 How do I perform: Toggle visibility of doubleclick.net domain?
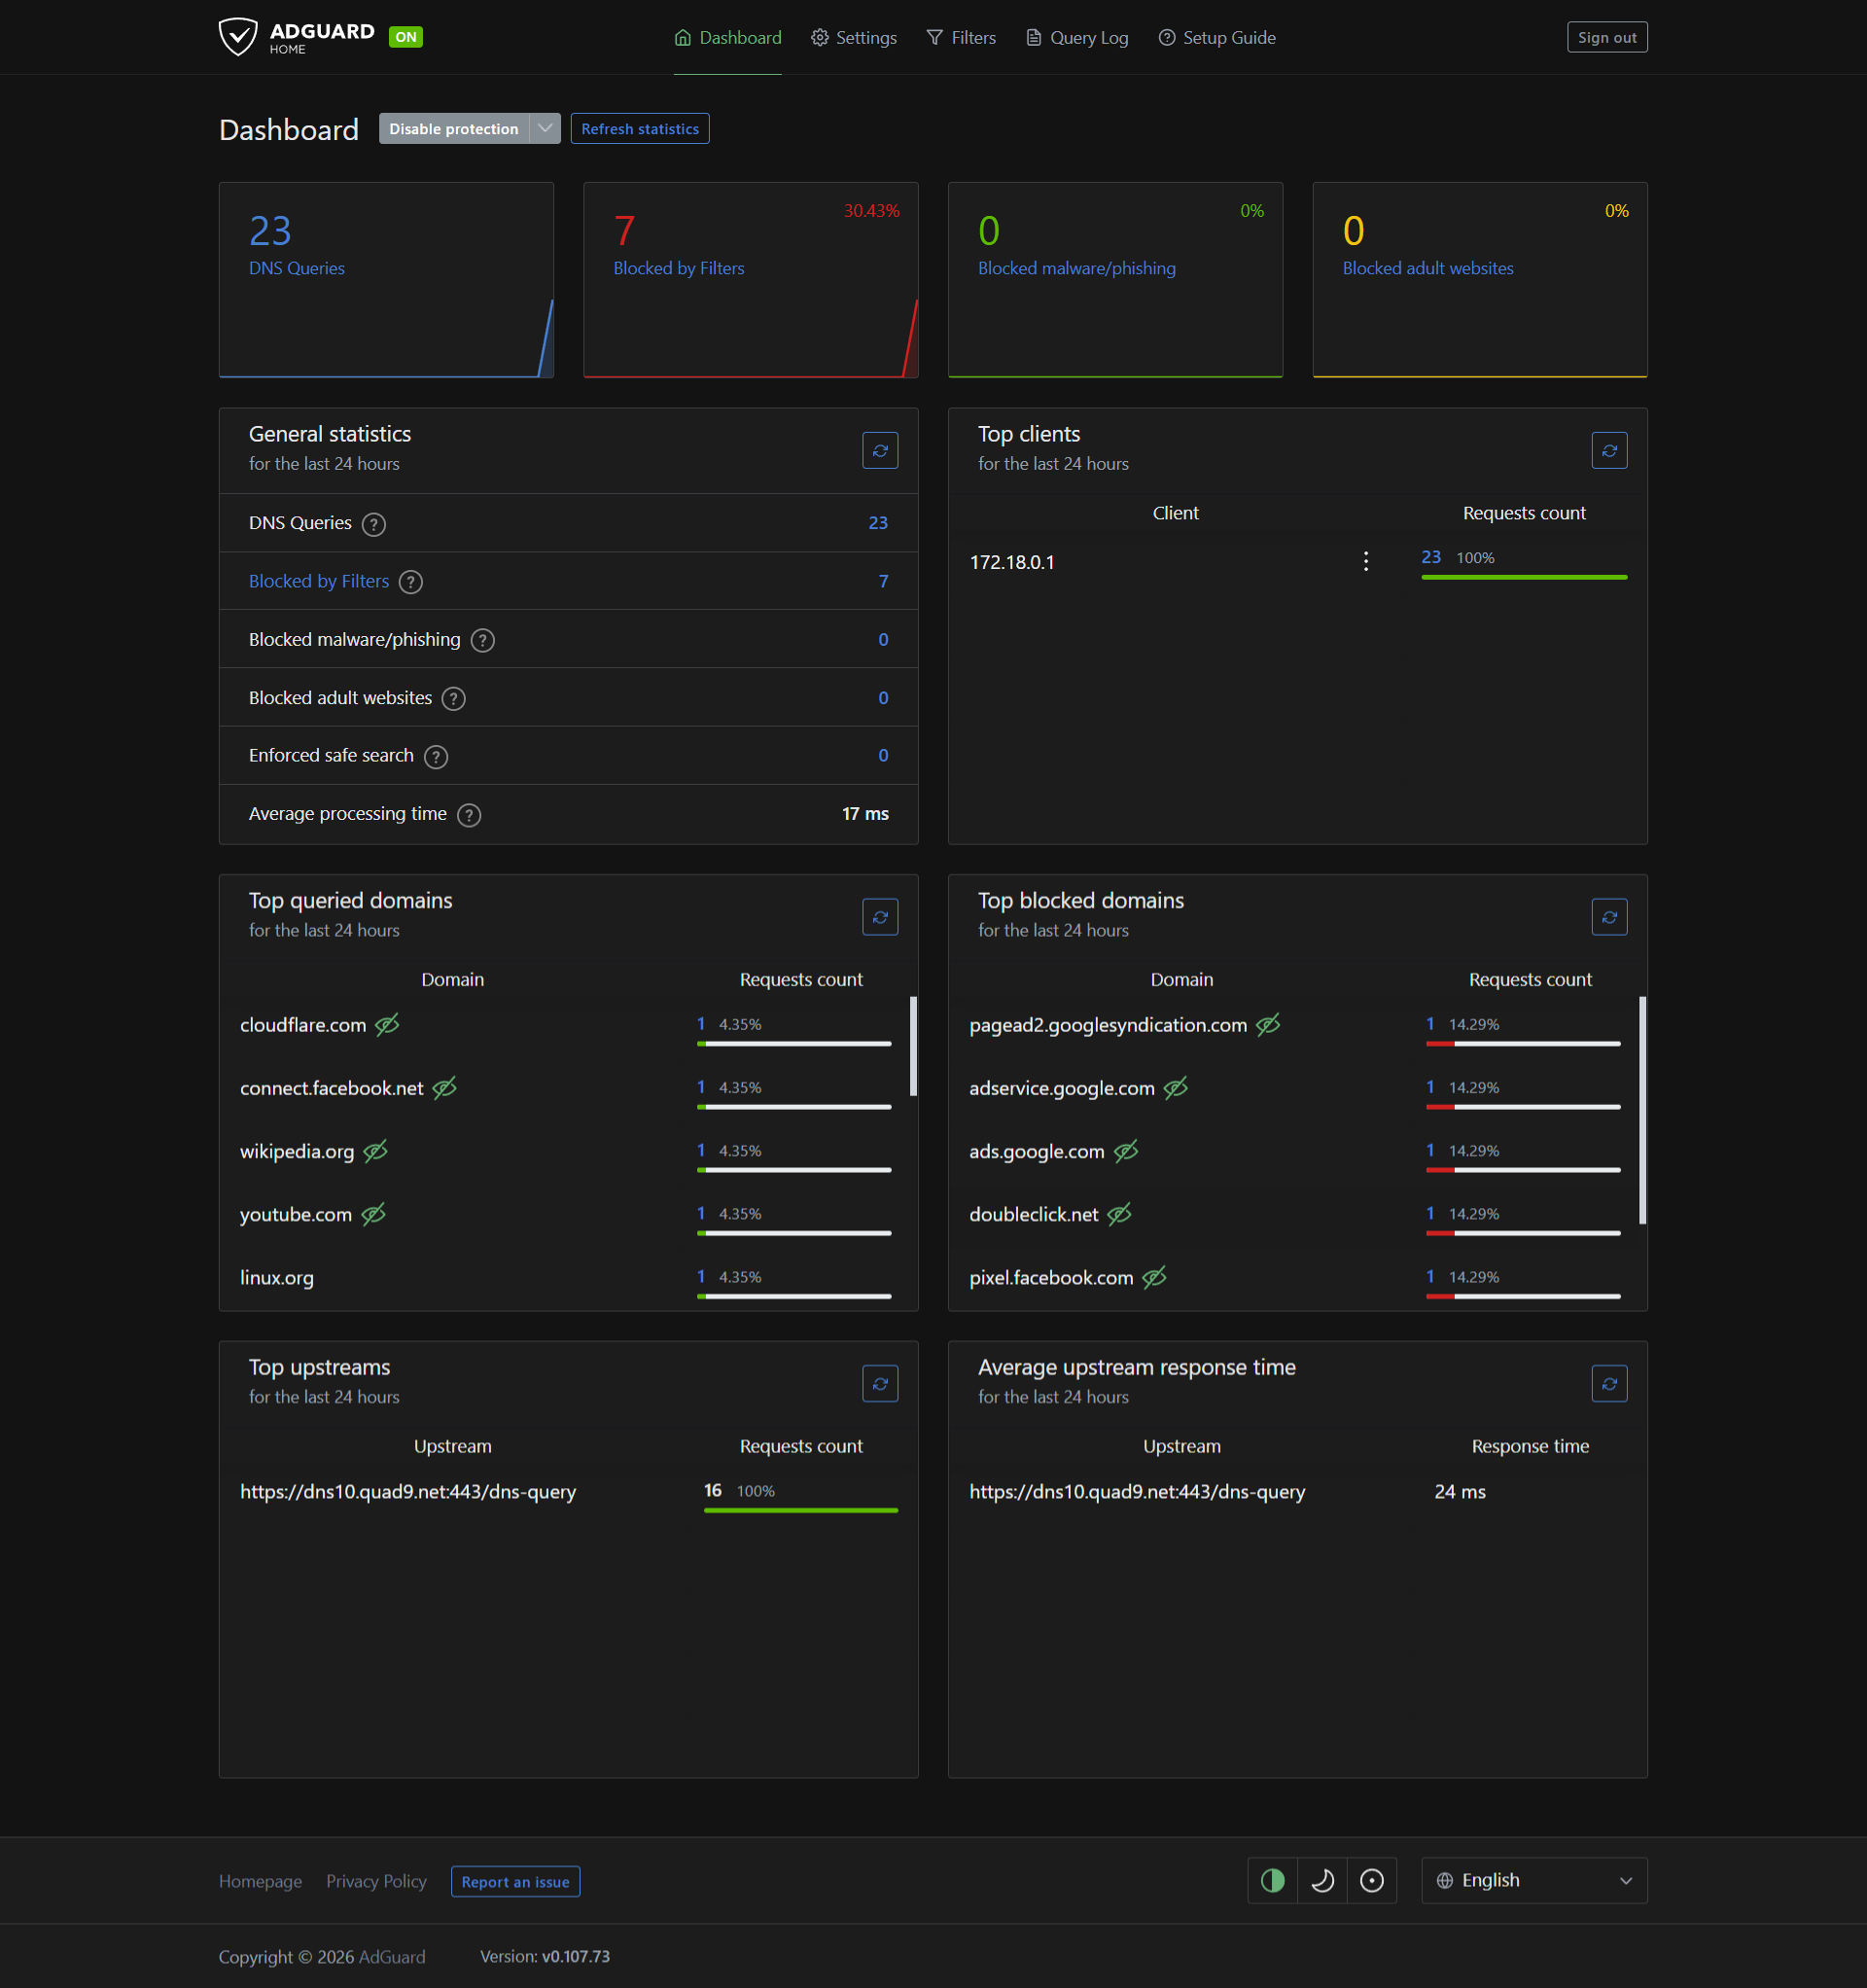click(x=1119, y=1214)
